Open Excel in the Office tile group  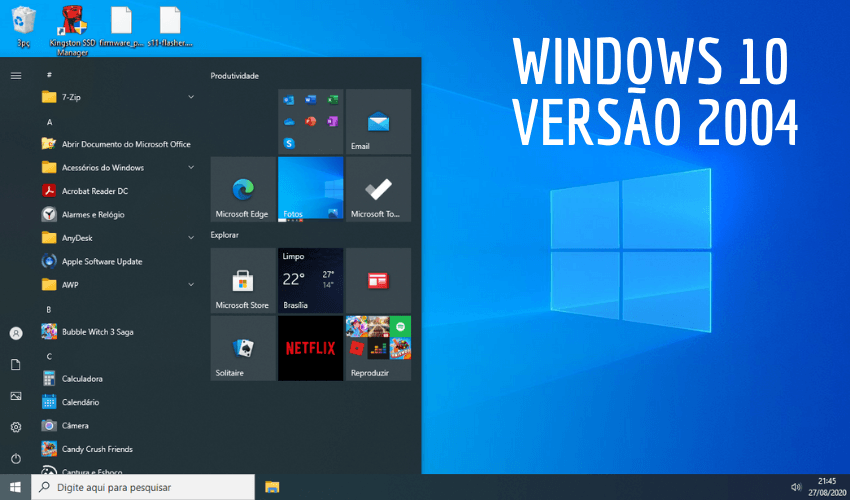click(x=332, y=100)
